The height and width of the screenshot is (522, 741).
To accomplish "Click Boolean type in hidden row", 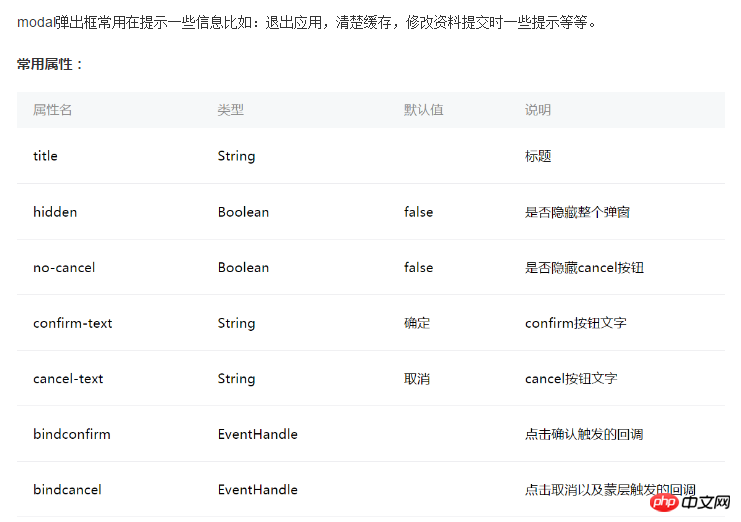I will tap(243, 212).
